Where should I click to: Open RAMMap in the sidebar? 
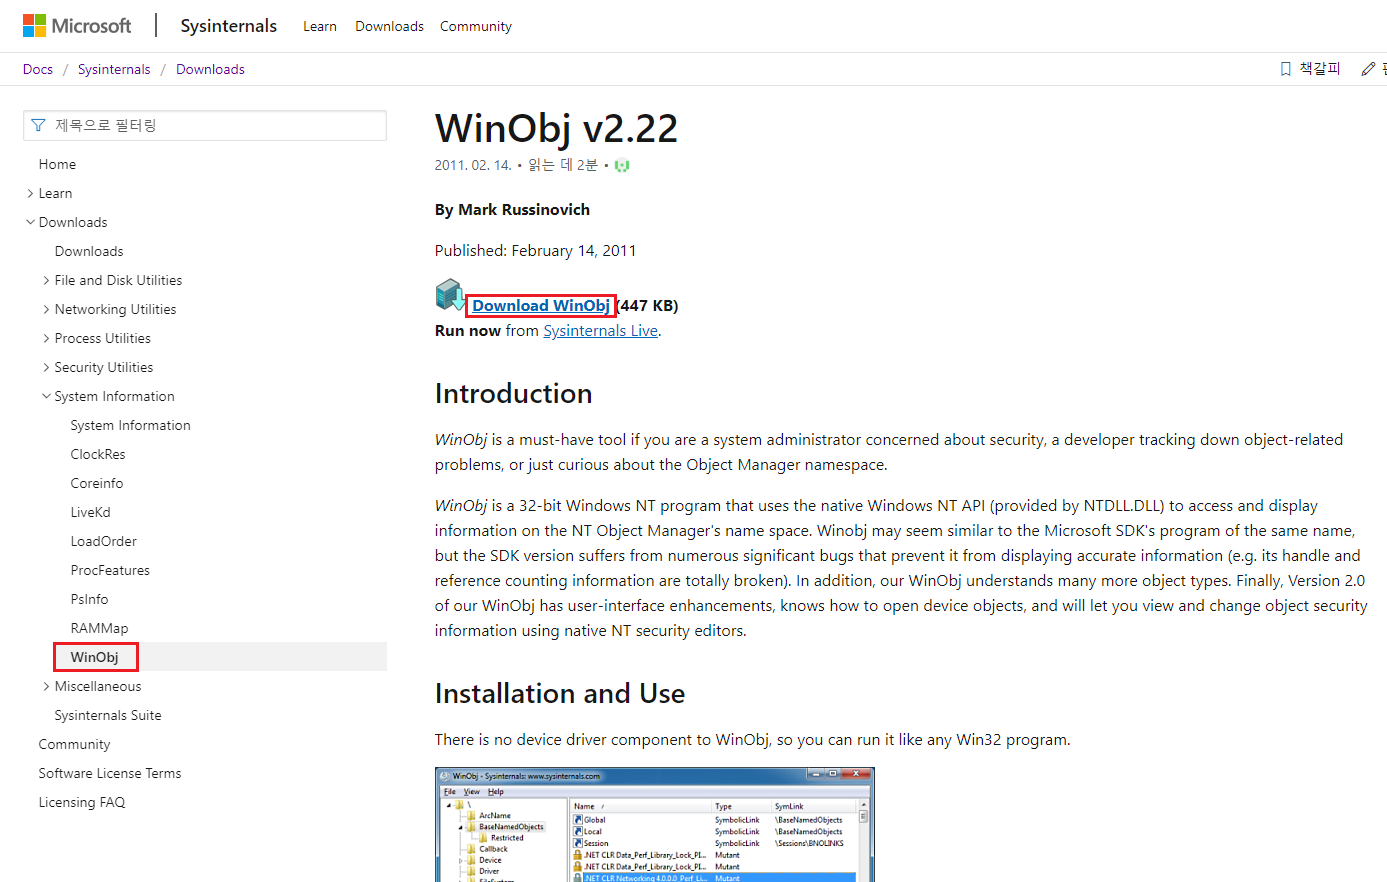pyautogui.click(x=99, y=628)
